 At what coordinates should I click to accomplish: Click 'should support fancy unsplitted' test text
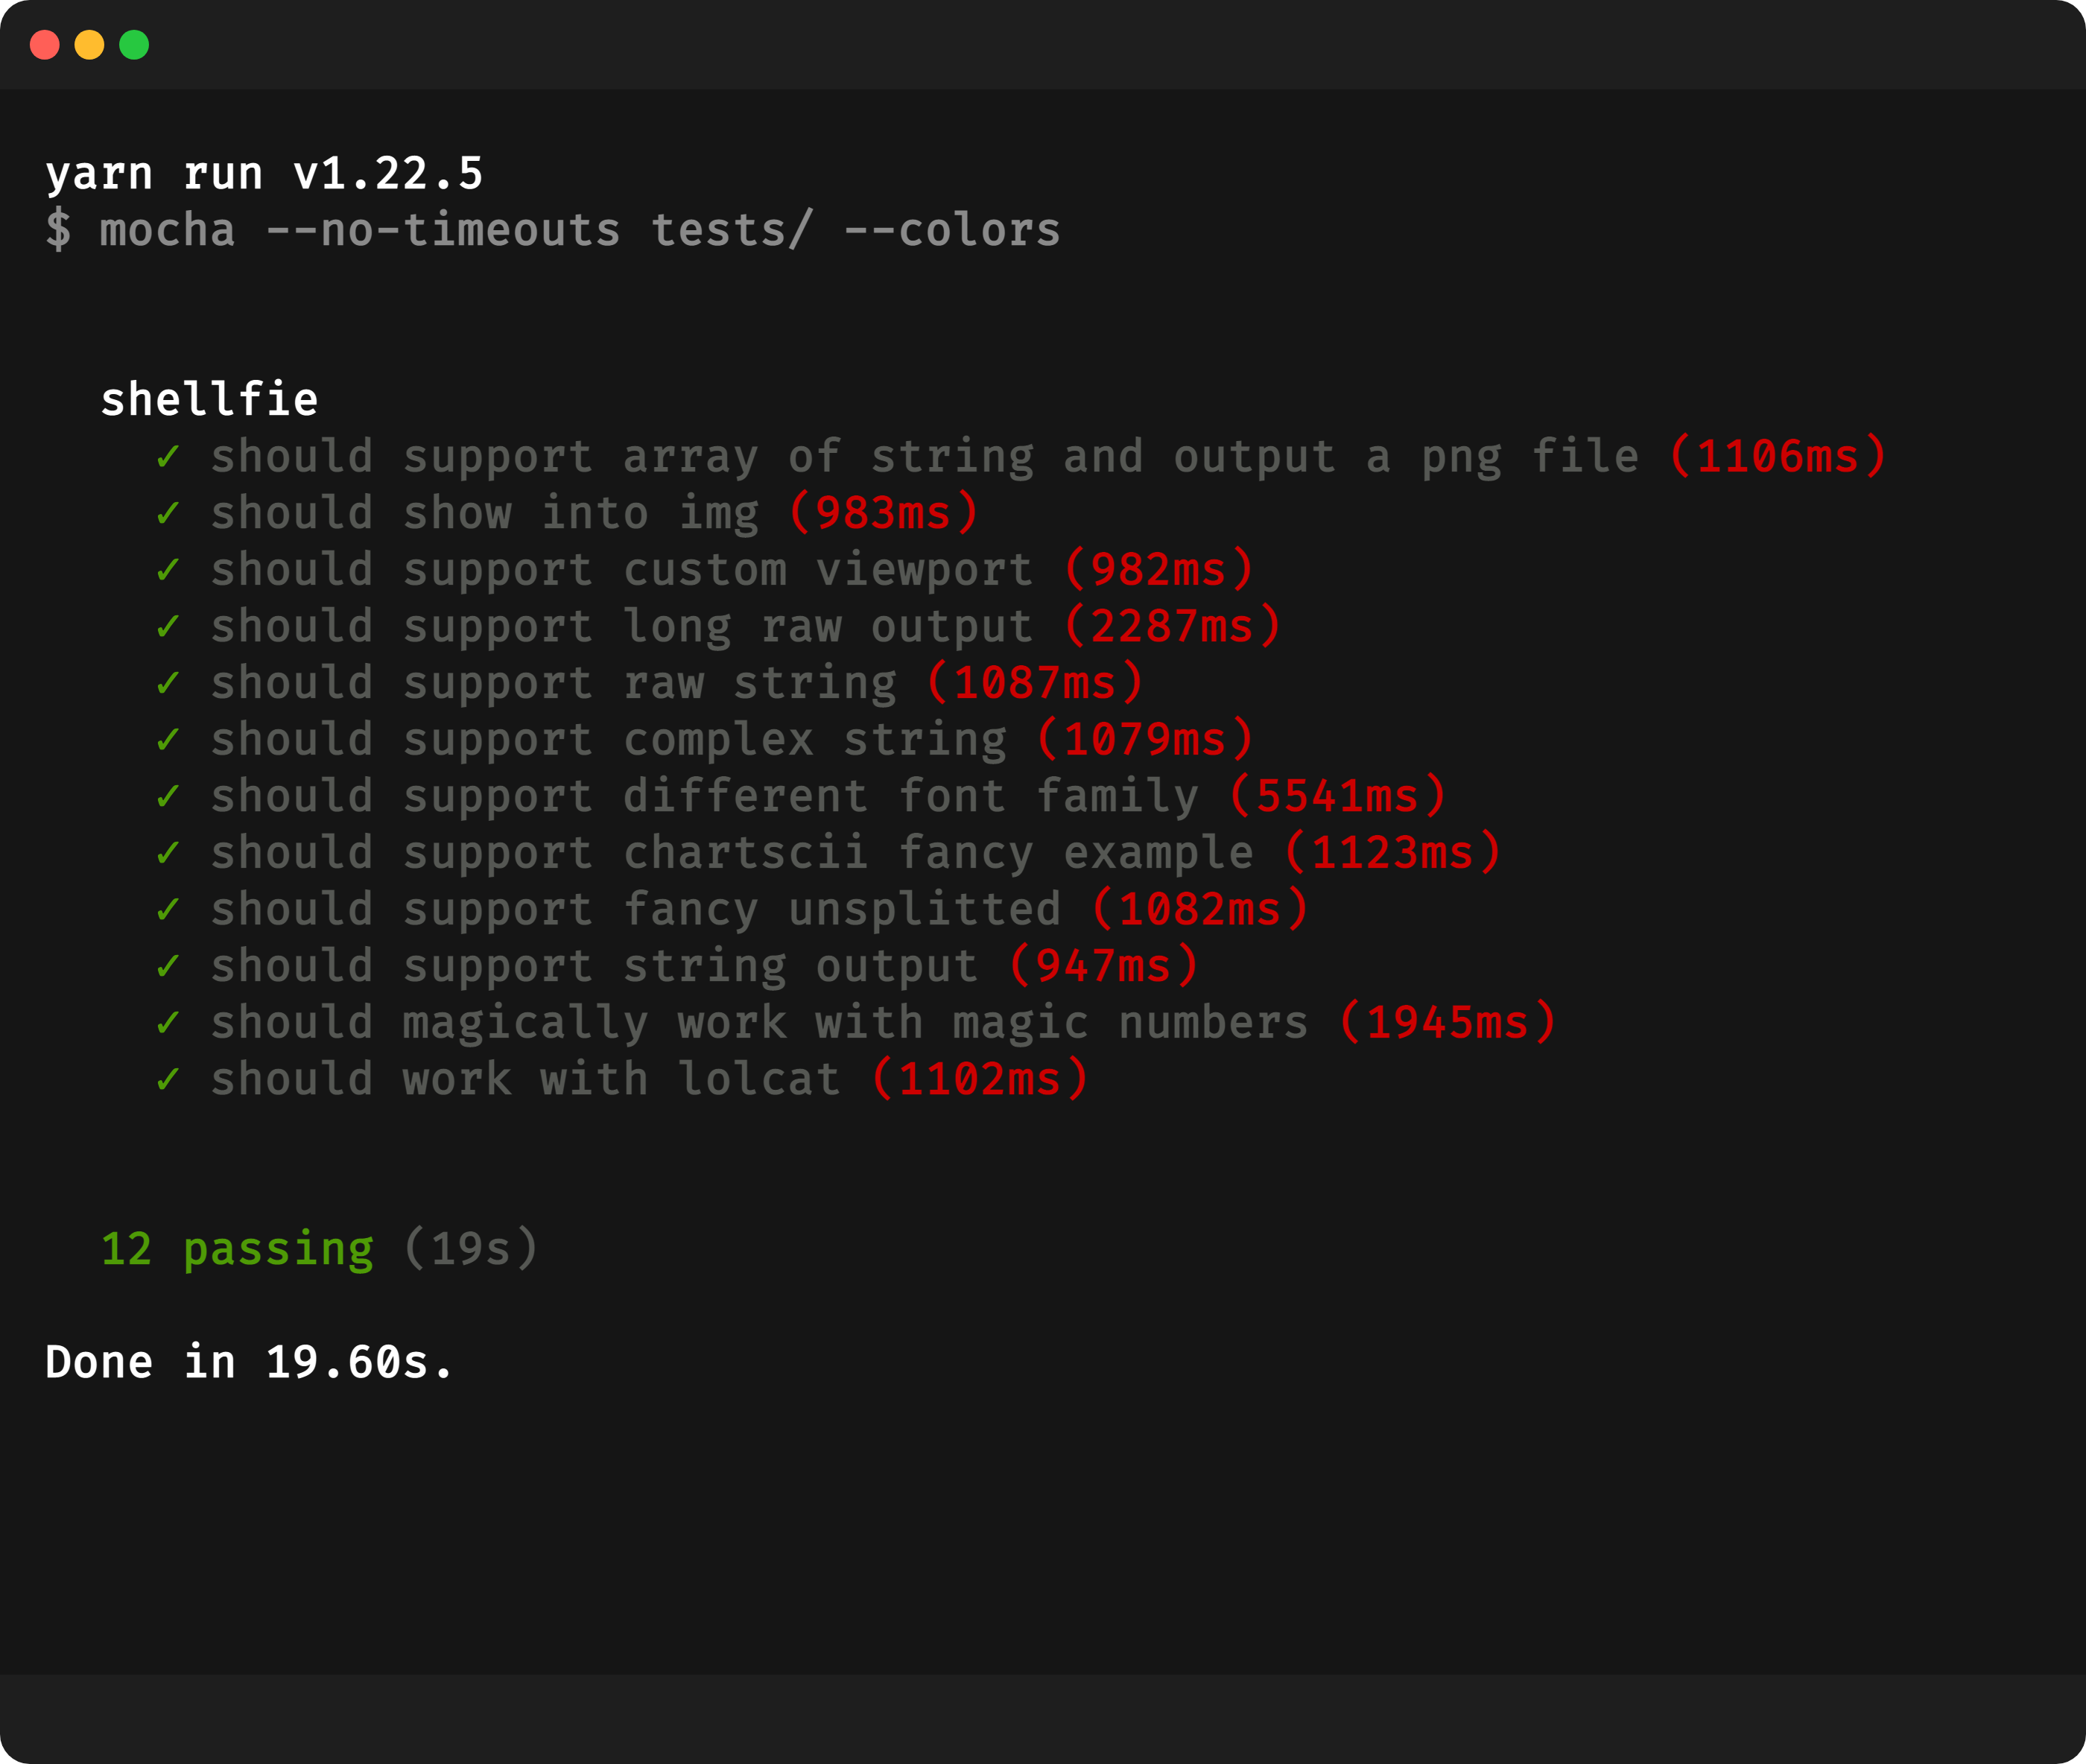pyautogui.click(x=635, y=910)
